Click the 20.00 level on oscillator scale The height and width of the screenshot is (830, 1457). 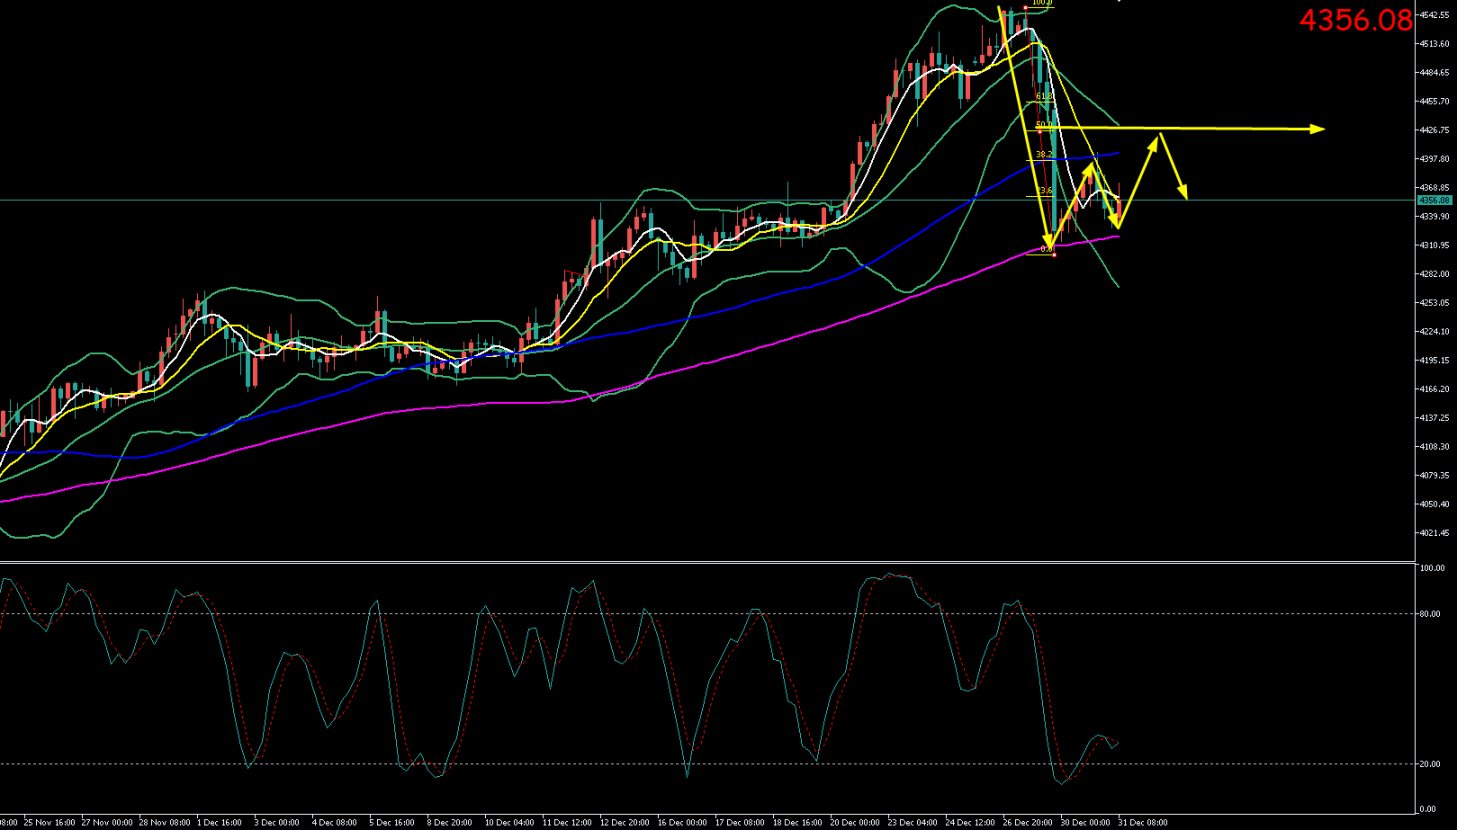coord(1431,764)
